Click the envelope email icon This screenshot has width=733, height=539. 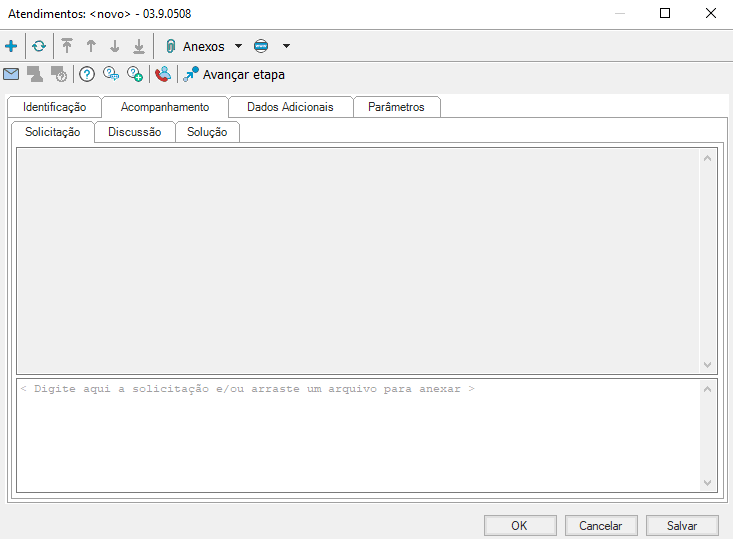click(11, 74)
